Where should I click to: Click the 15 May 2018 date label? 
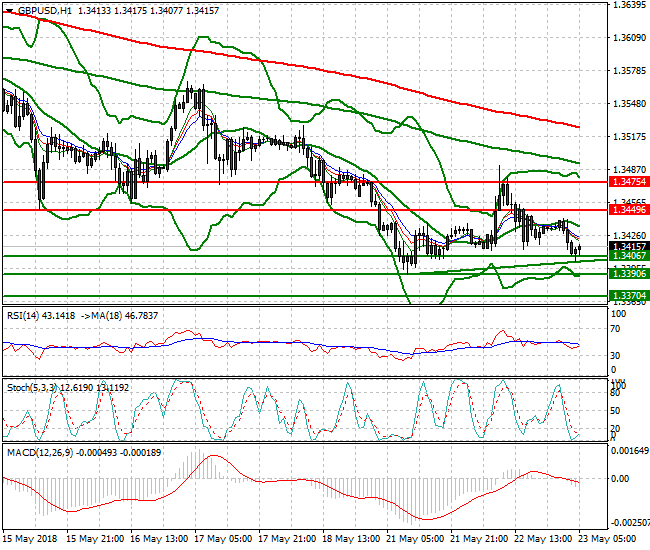coord(29,539)
